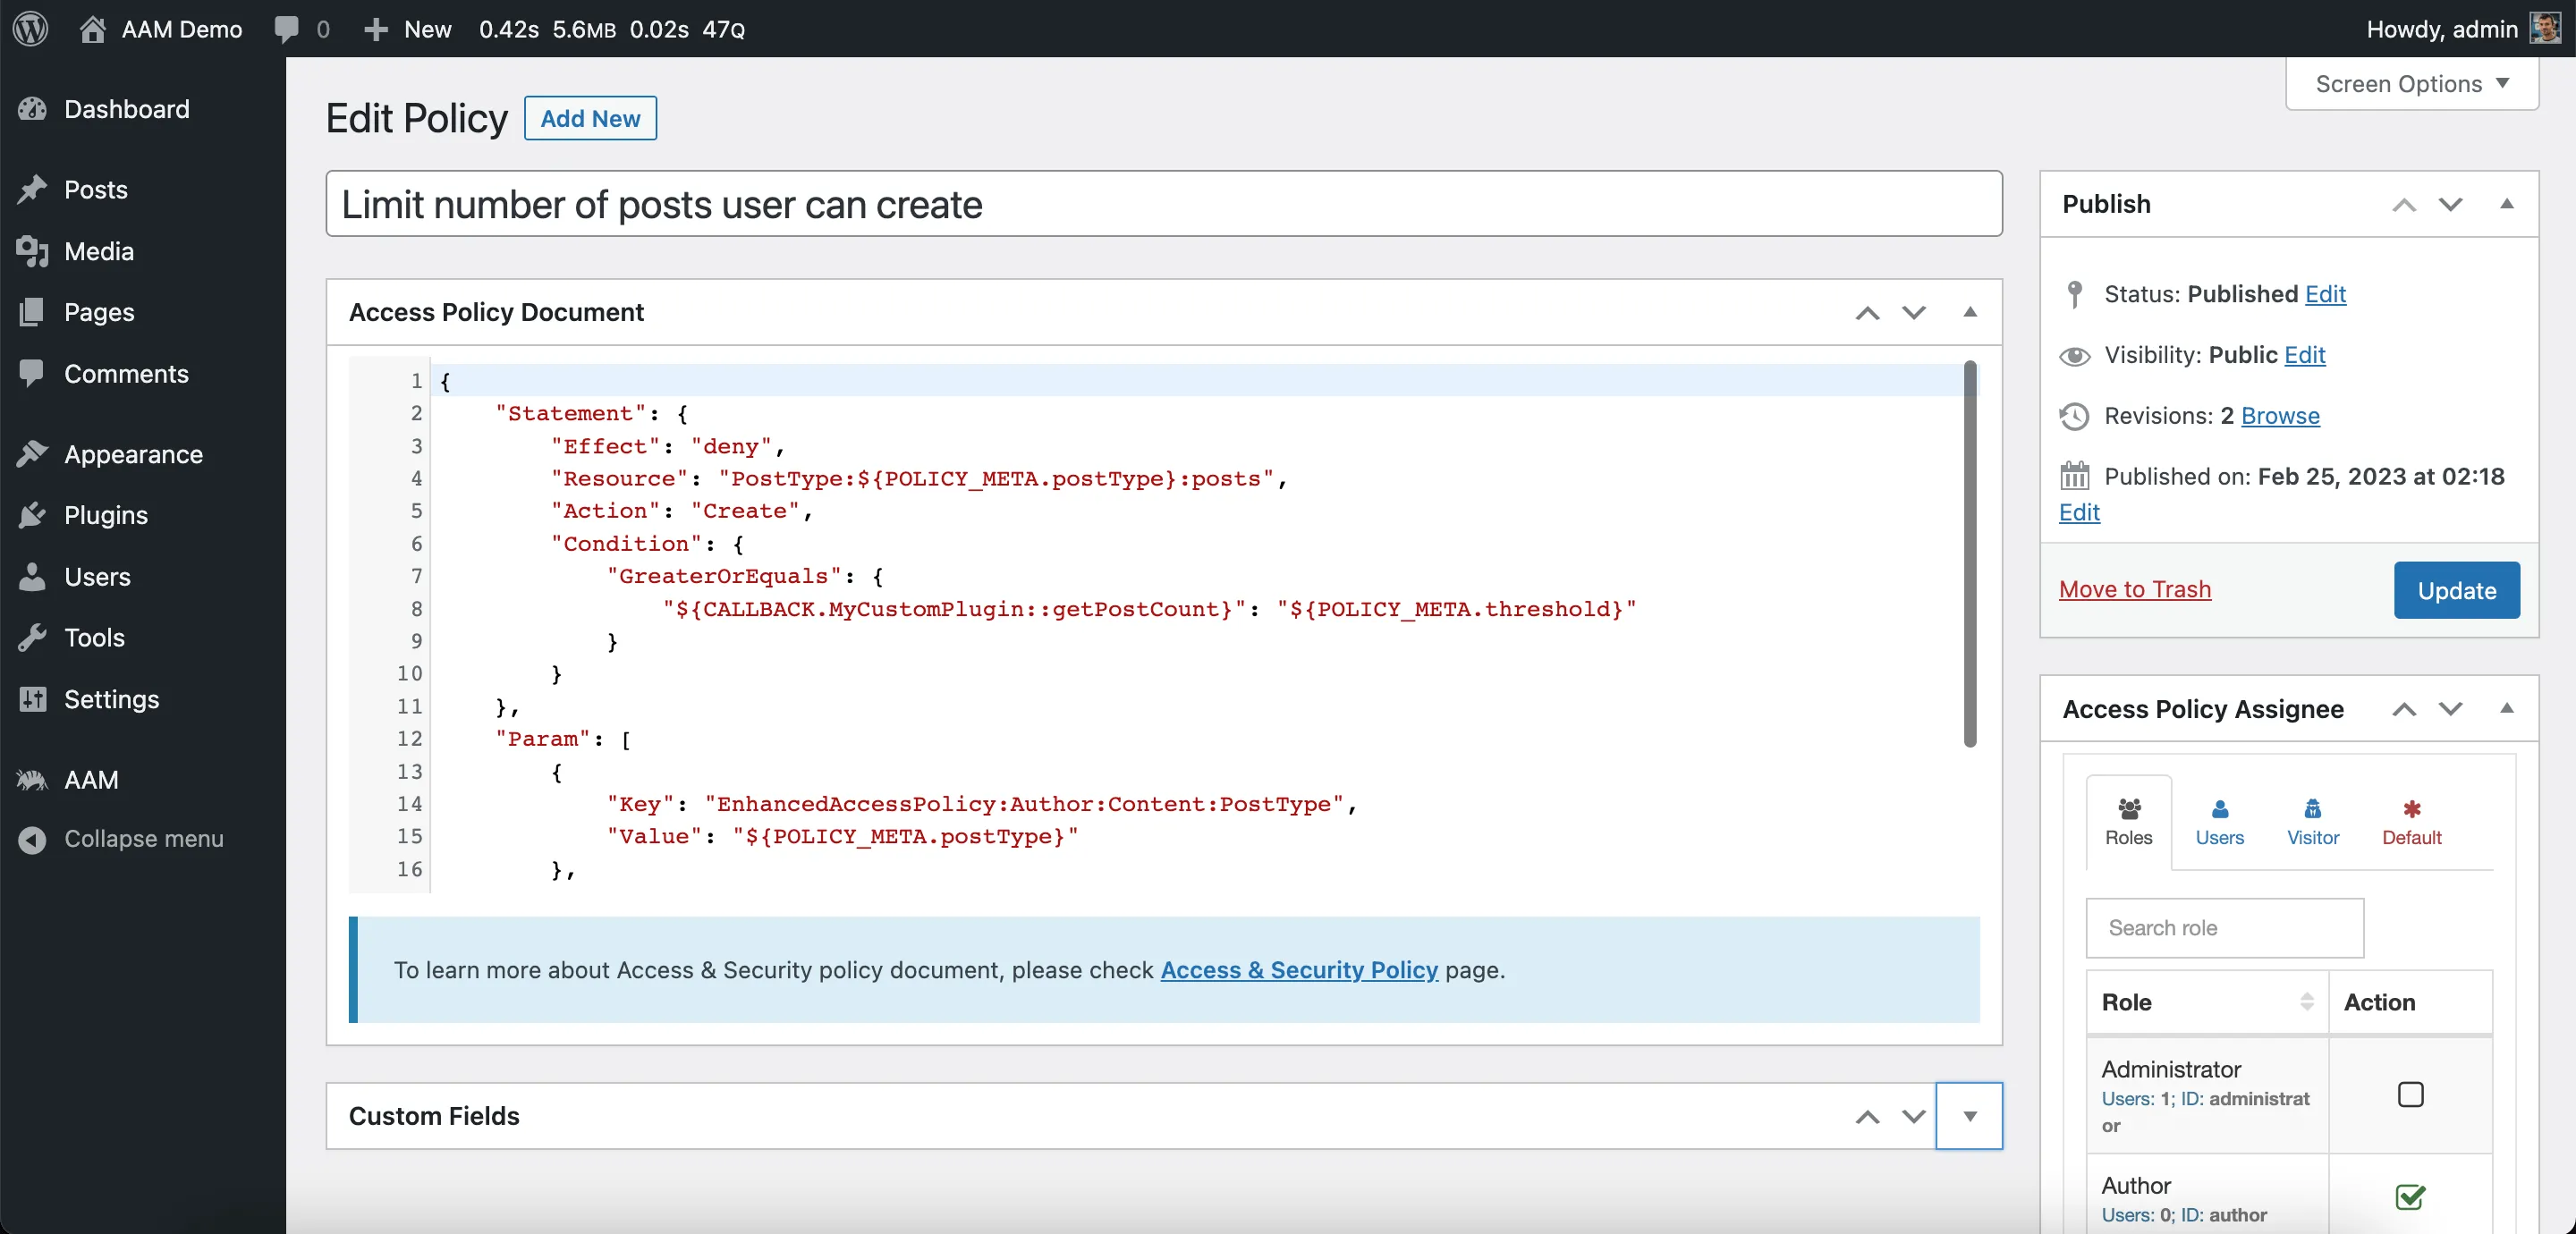Browse policy revisions link
The width and height of the screenshot is (2576, 1234).
pyautogui.click(x=2279, y=415)
